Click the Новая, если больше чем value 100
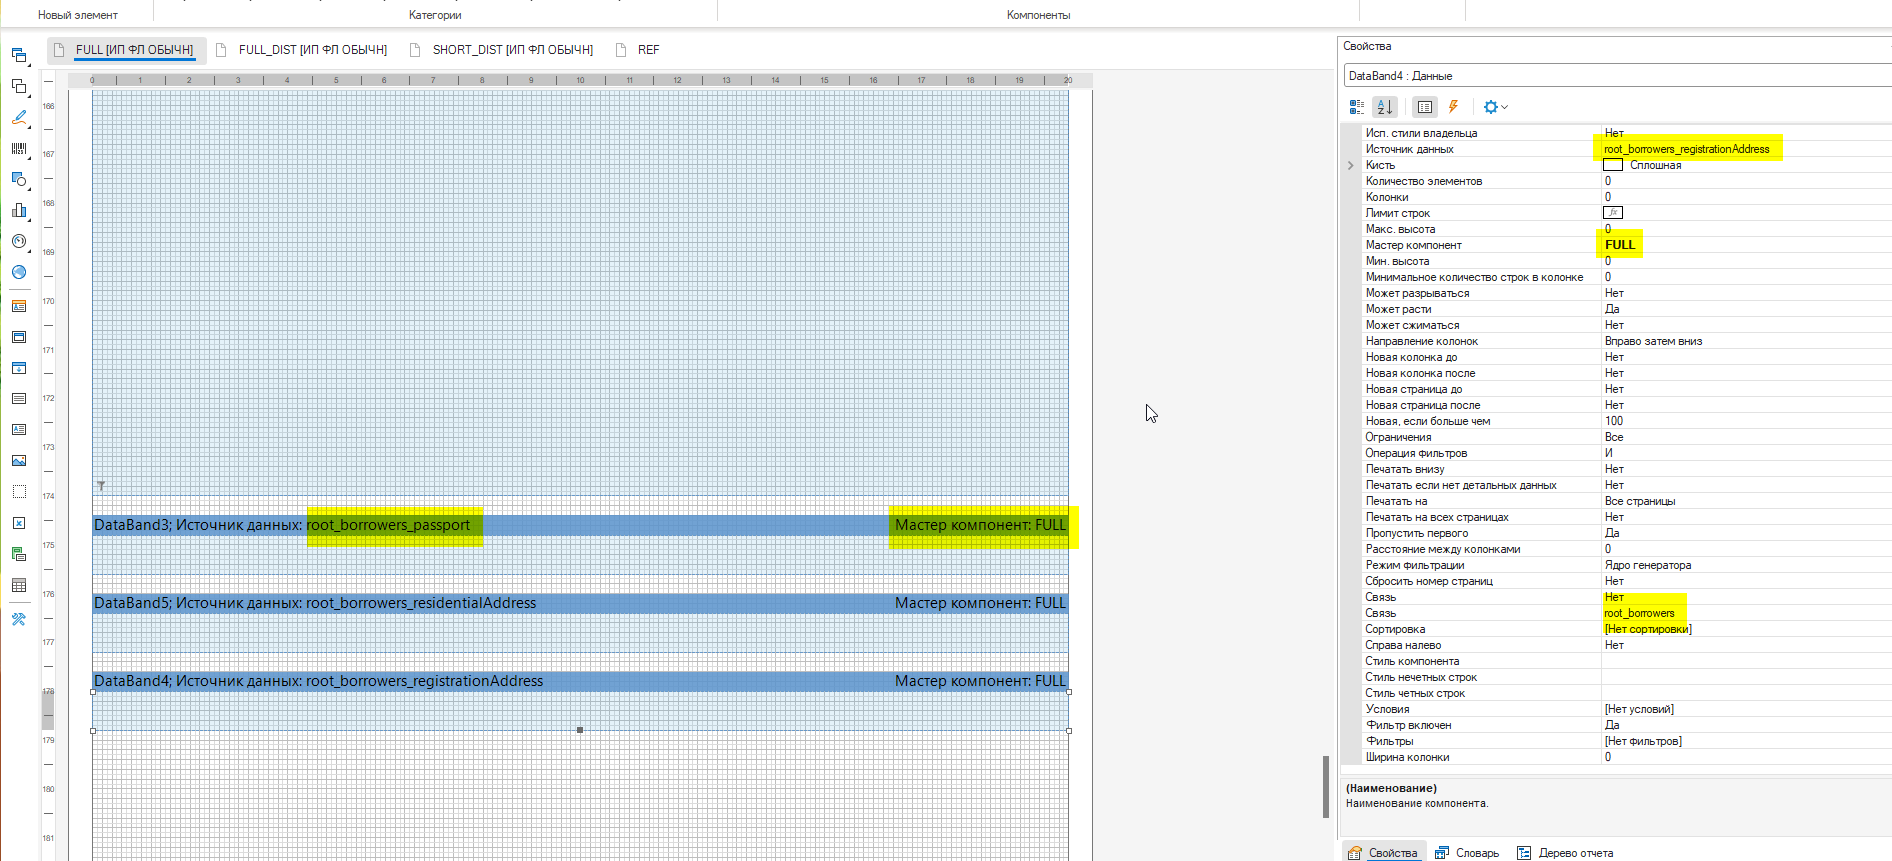Viewport: 1892px width, 861px height. coord(1614,421)
